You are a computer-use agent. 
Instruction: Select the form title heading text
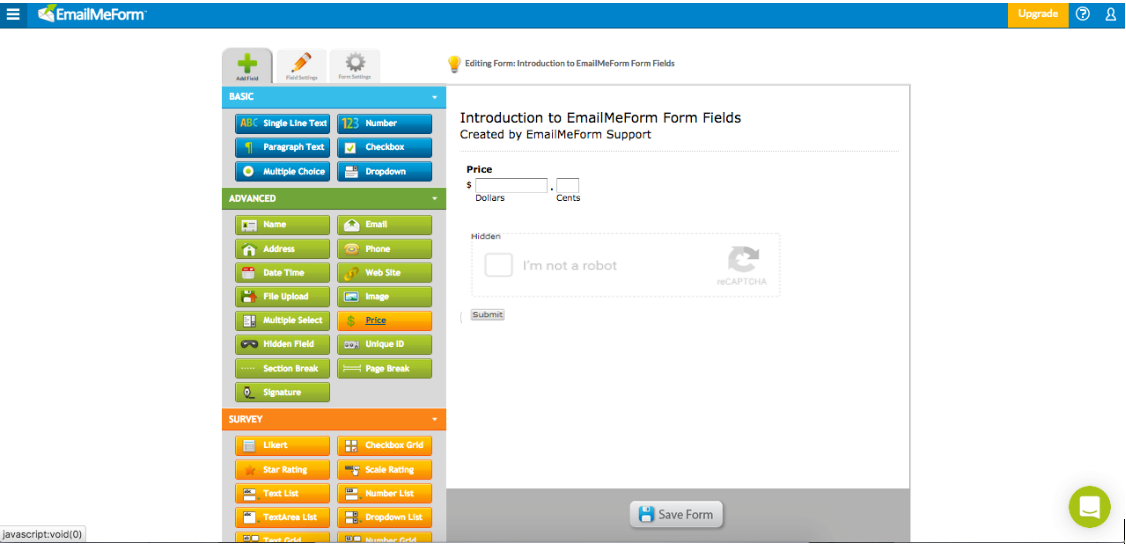(x=600, y=118)
